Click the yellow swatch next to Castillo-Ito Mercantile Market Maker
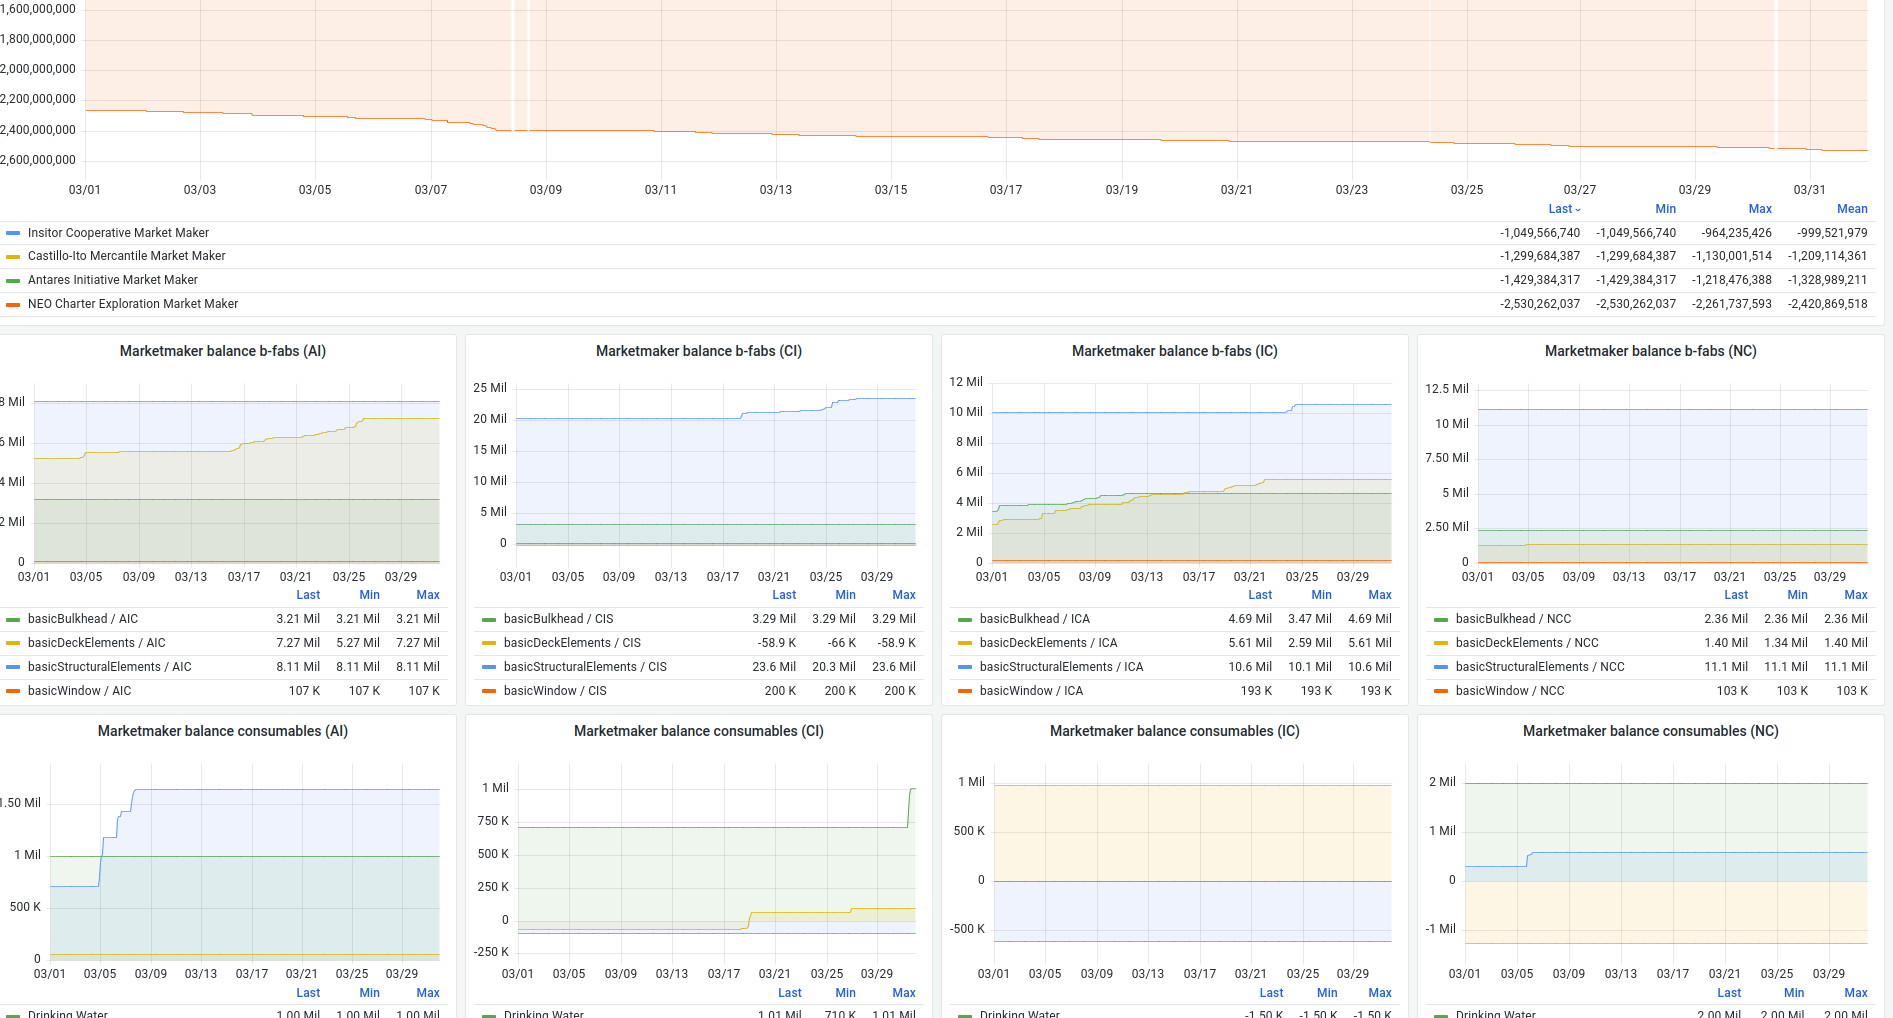 click(x=13, y=257)
